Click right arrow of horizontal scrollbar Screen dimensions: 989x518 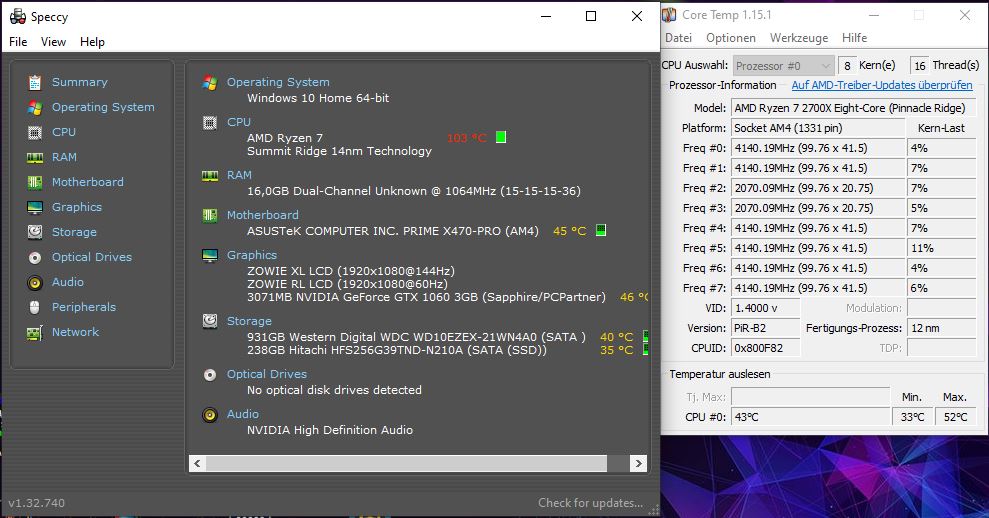[x=638, y=463]
